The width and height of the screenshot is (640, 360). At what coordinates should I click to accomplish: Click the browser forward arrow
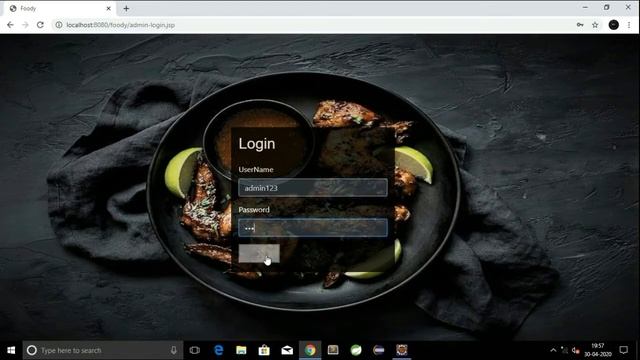click(x=25, y=25)
